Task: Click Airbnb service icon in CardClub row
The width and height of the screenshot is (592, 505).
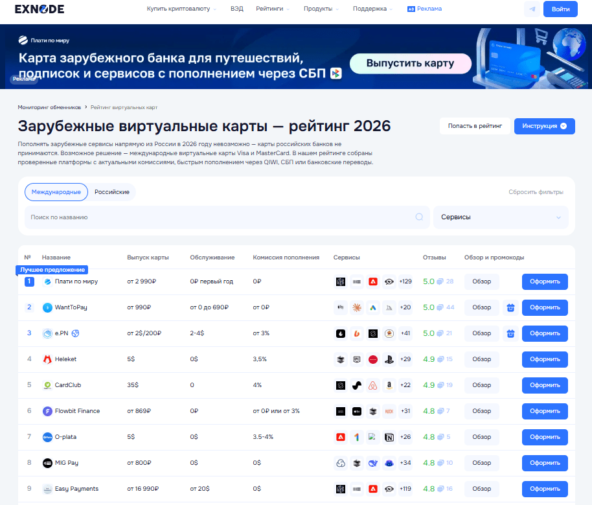Action: [x=373, y=385]
